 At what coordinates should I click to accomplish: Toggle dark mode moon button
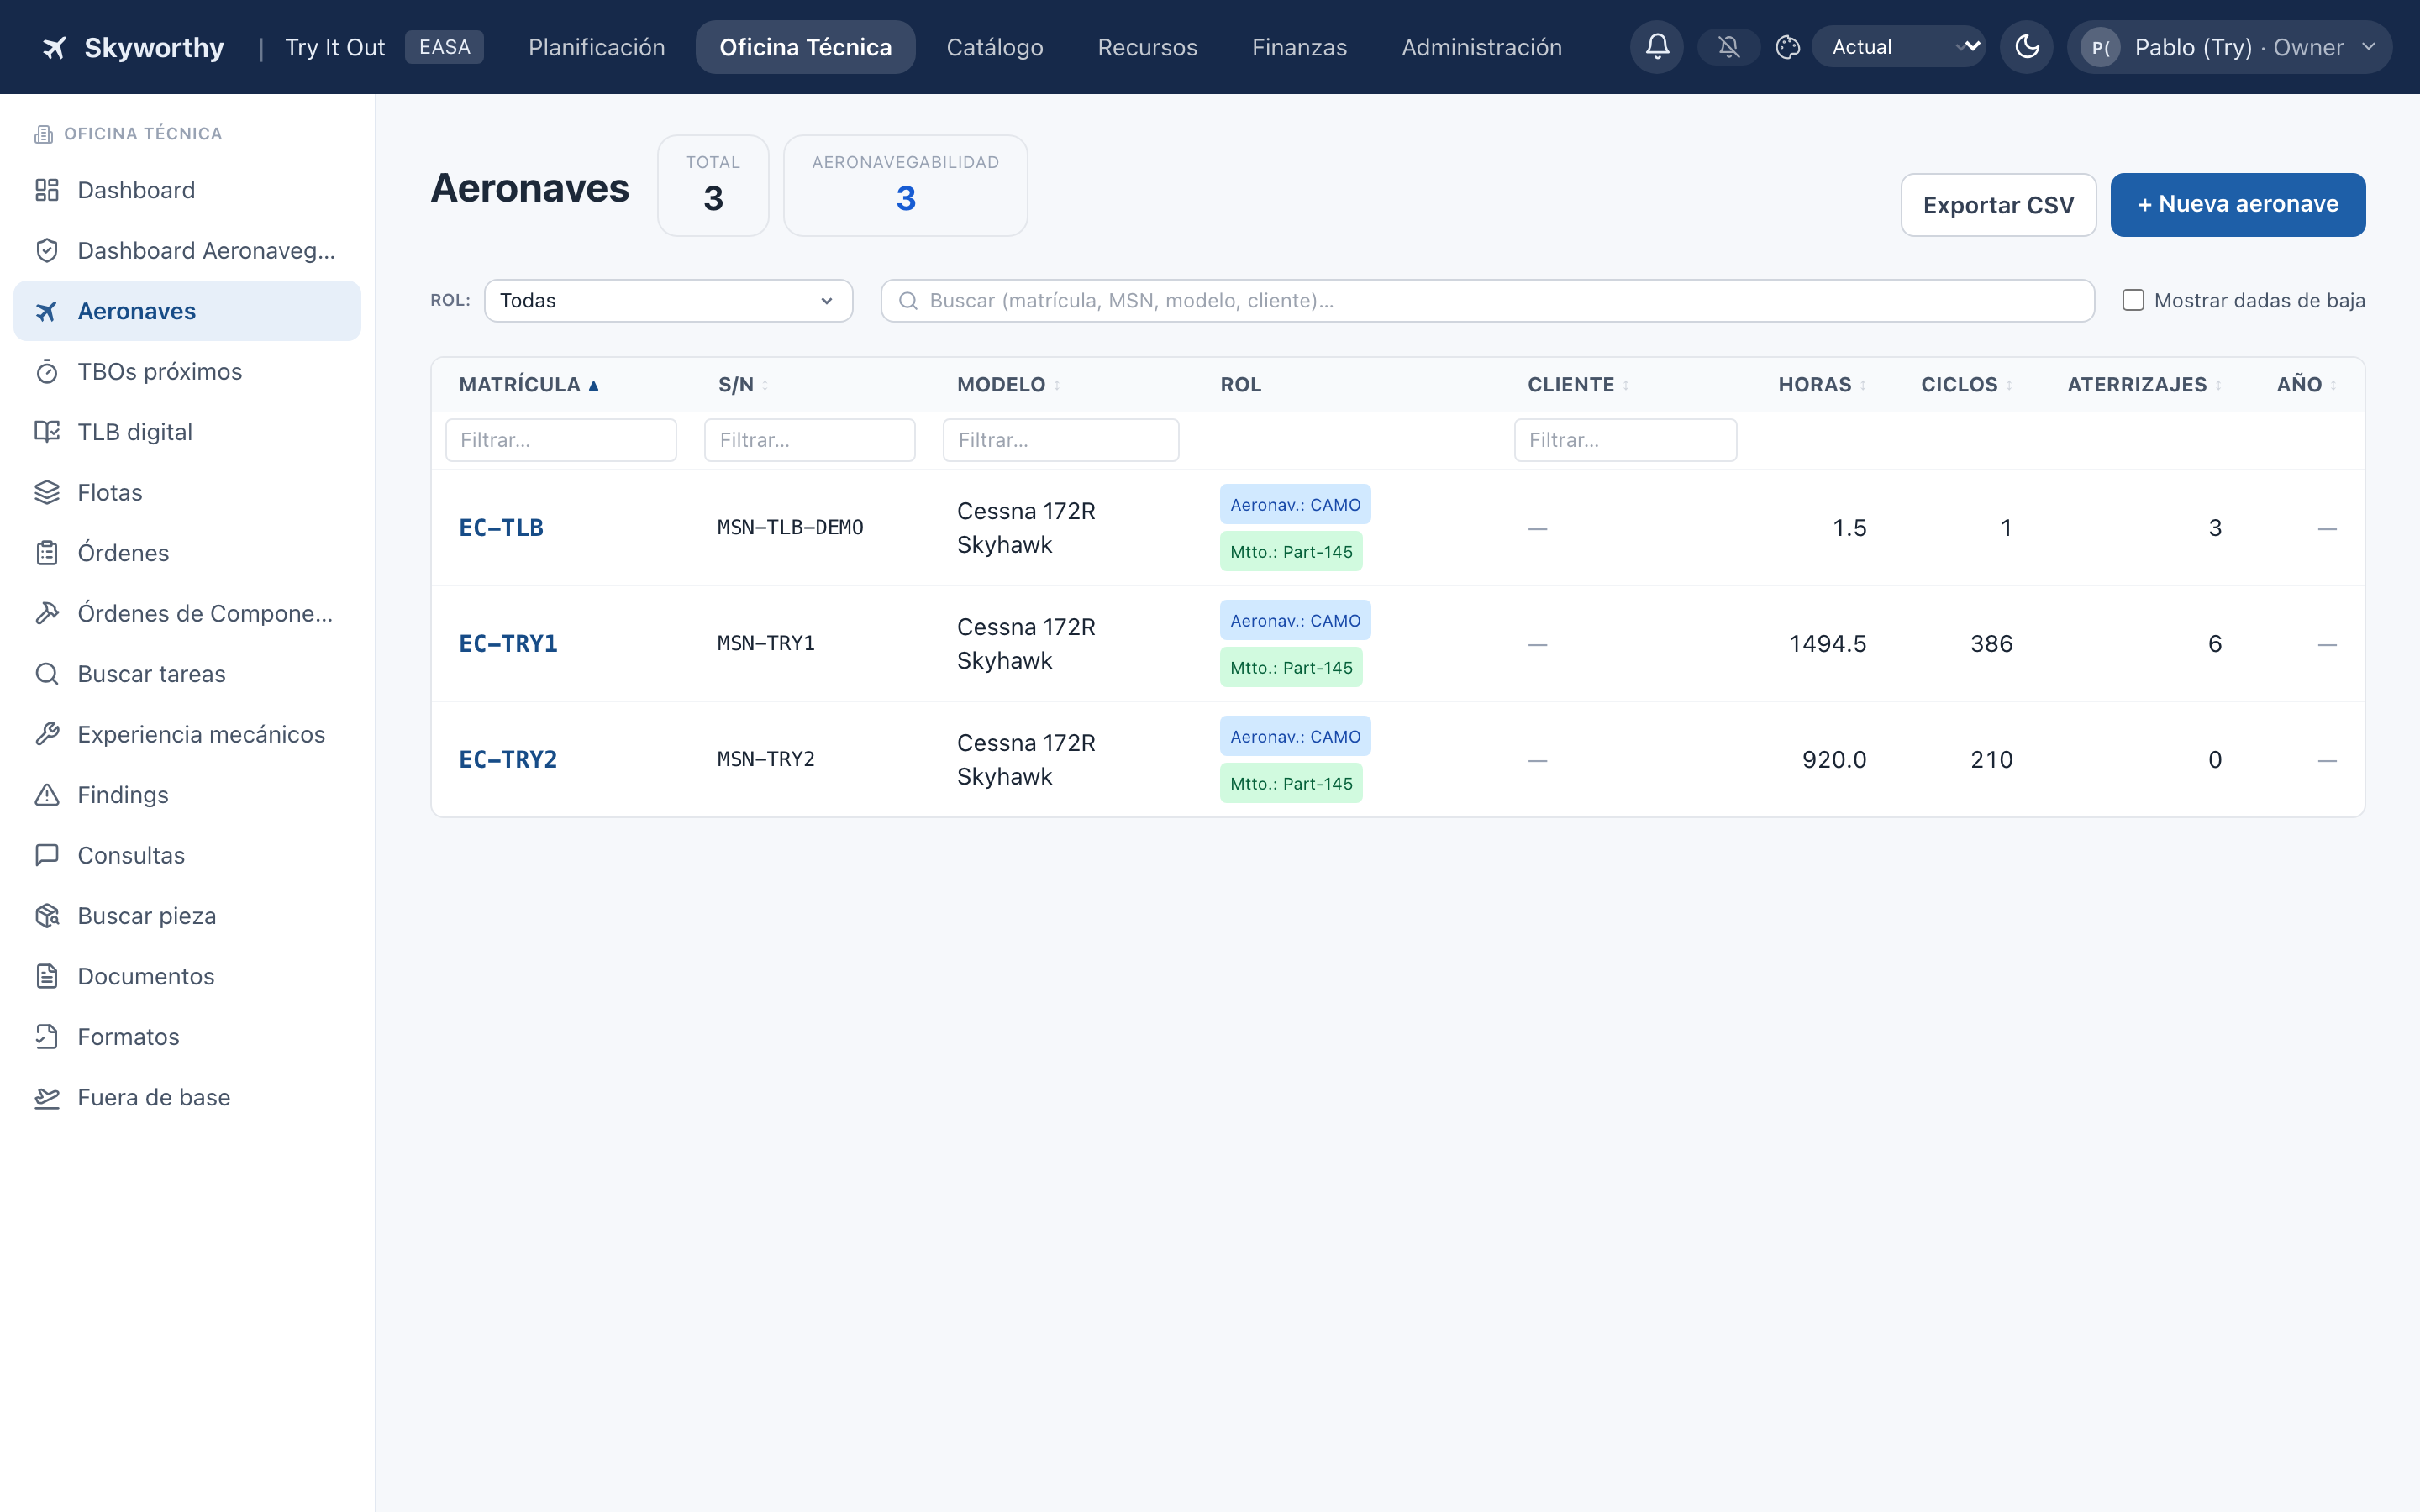2026,47
